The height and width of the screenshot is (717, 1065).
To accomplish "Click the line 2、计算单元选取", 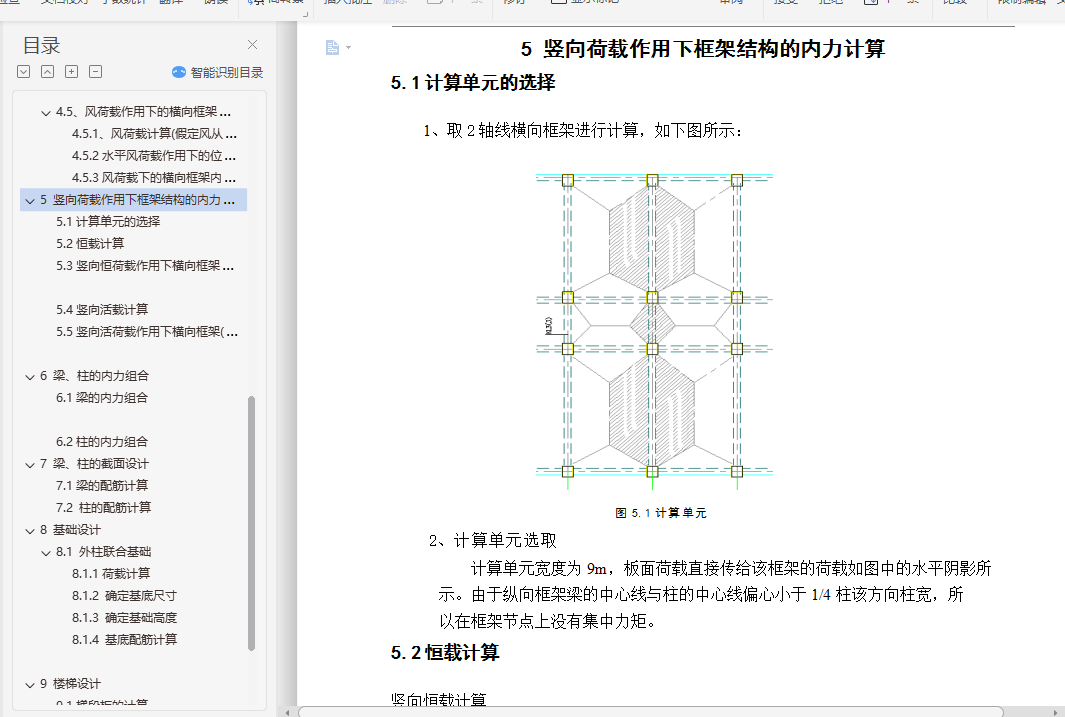I will point(493,540).
